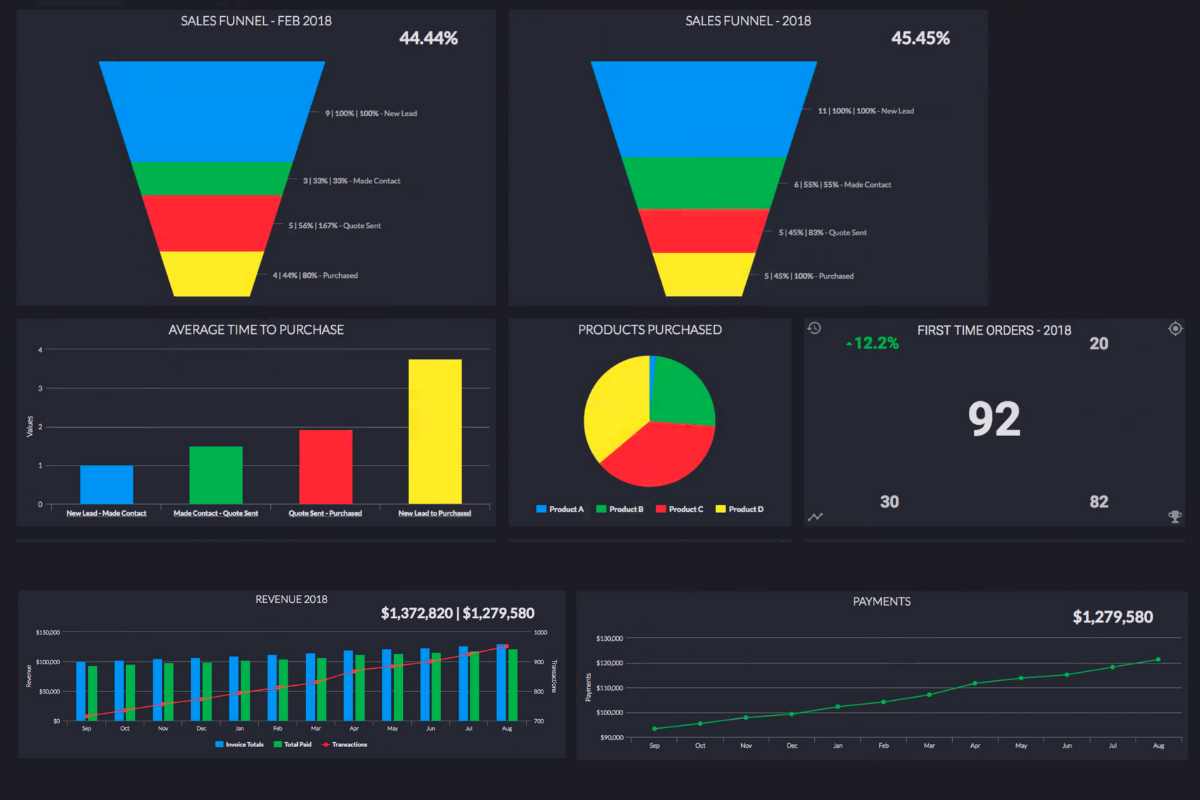The image size is (1200, 800).
Task: Click the '20' value in First Time Orders
Action: 1099,344
